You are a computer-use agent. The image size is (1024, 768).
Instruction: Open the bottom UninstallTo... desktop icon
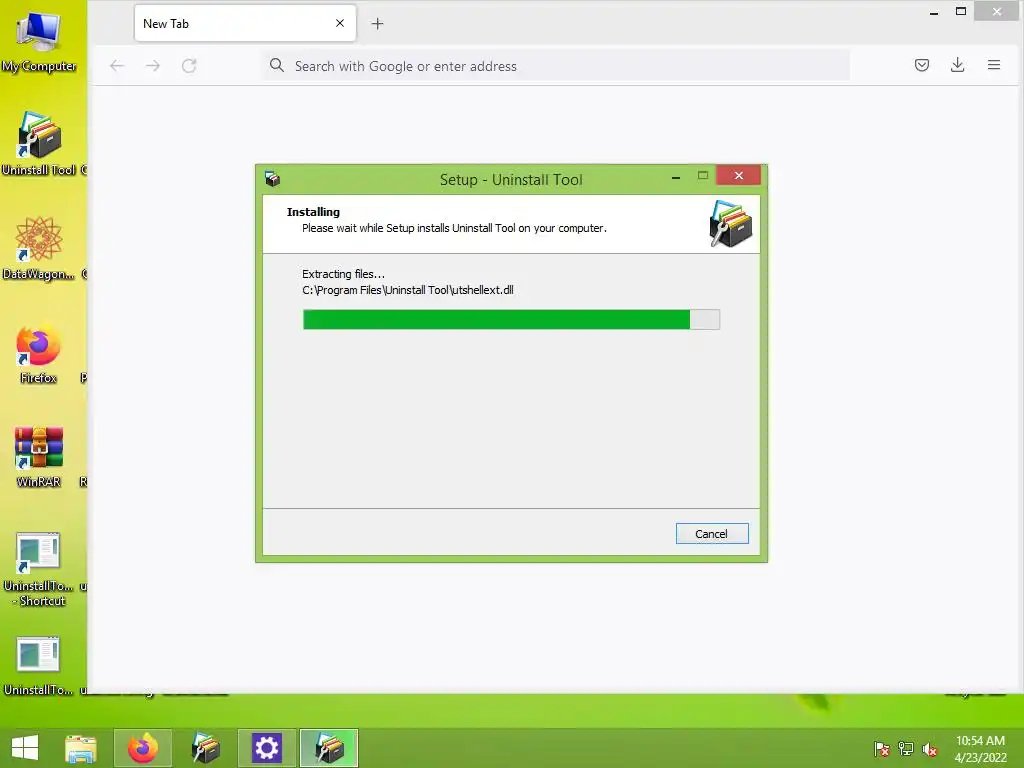click(39, 666)
